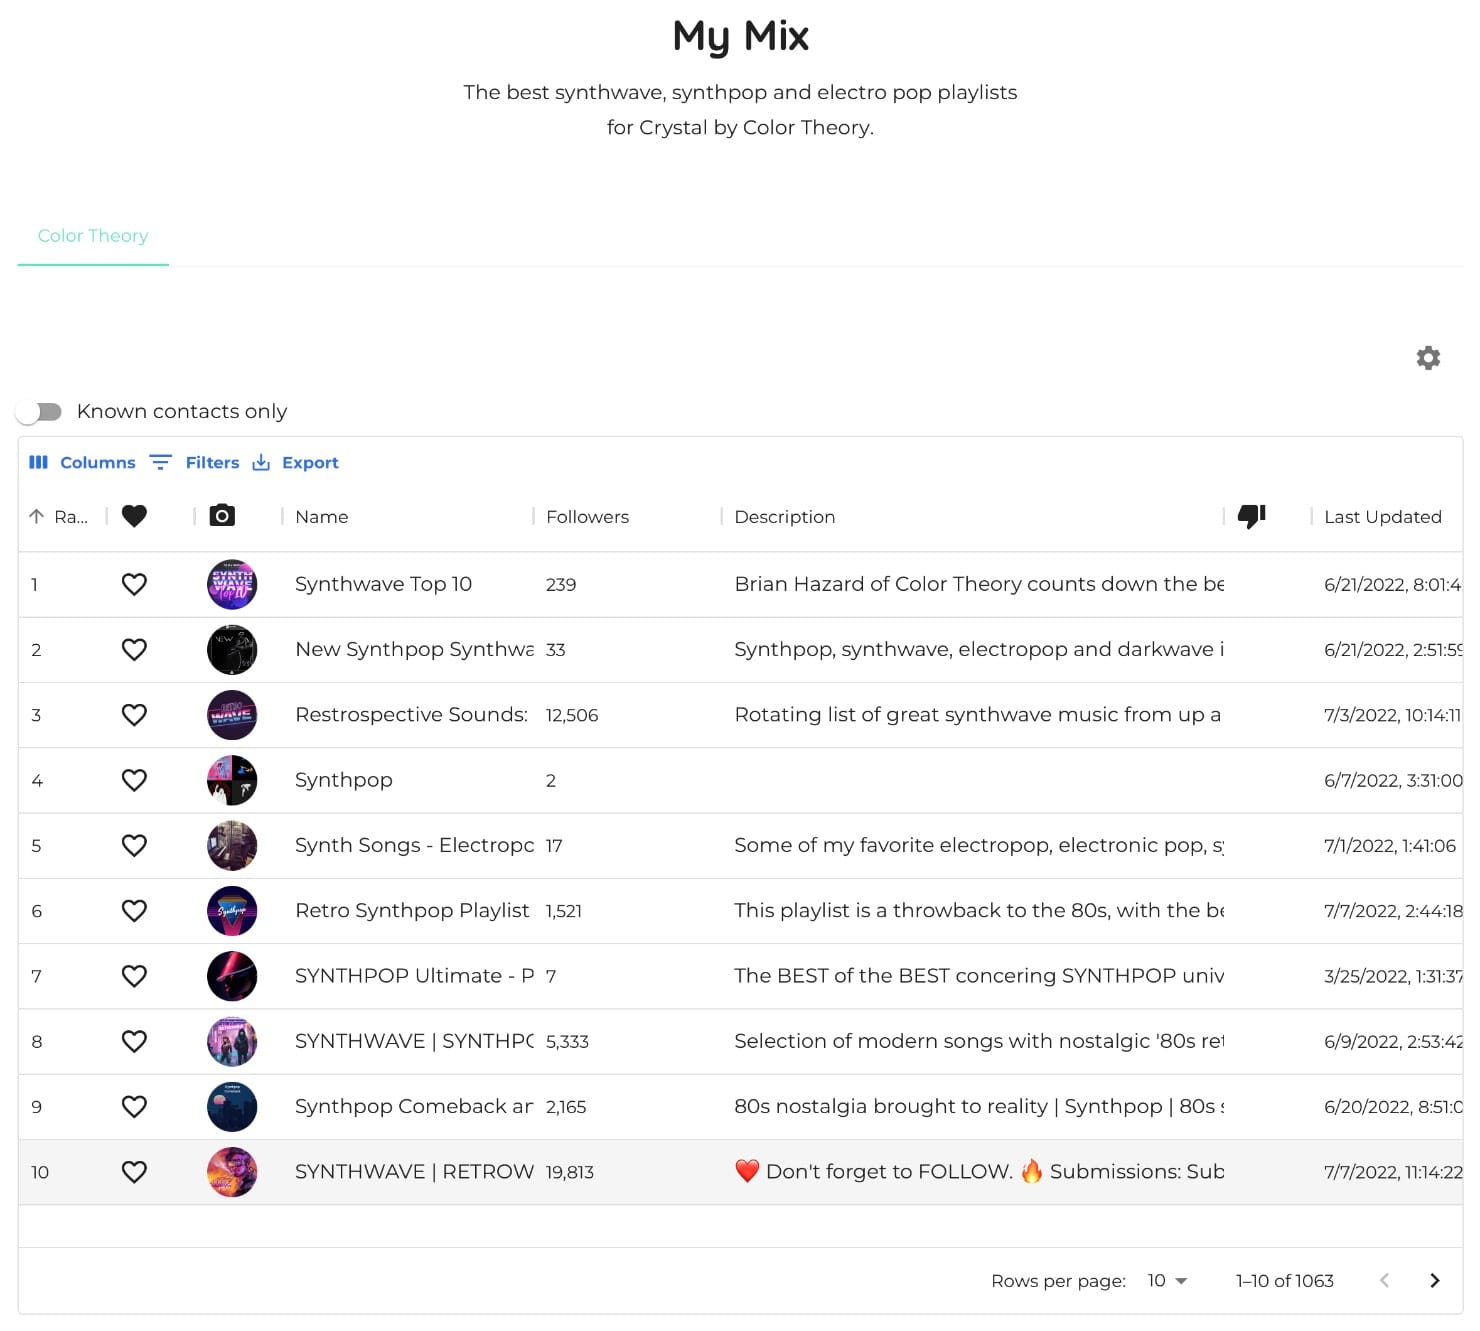The height and width of the screenshot is (1331, 1480).
Task: Select the Retro Synthpop Playlist name
Action: point(412,911)
